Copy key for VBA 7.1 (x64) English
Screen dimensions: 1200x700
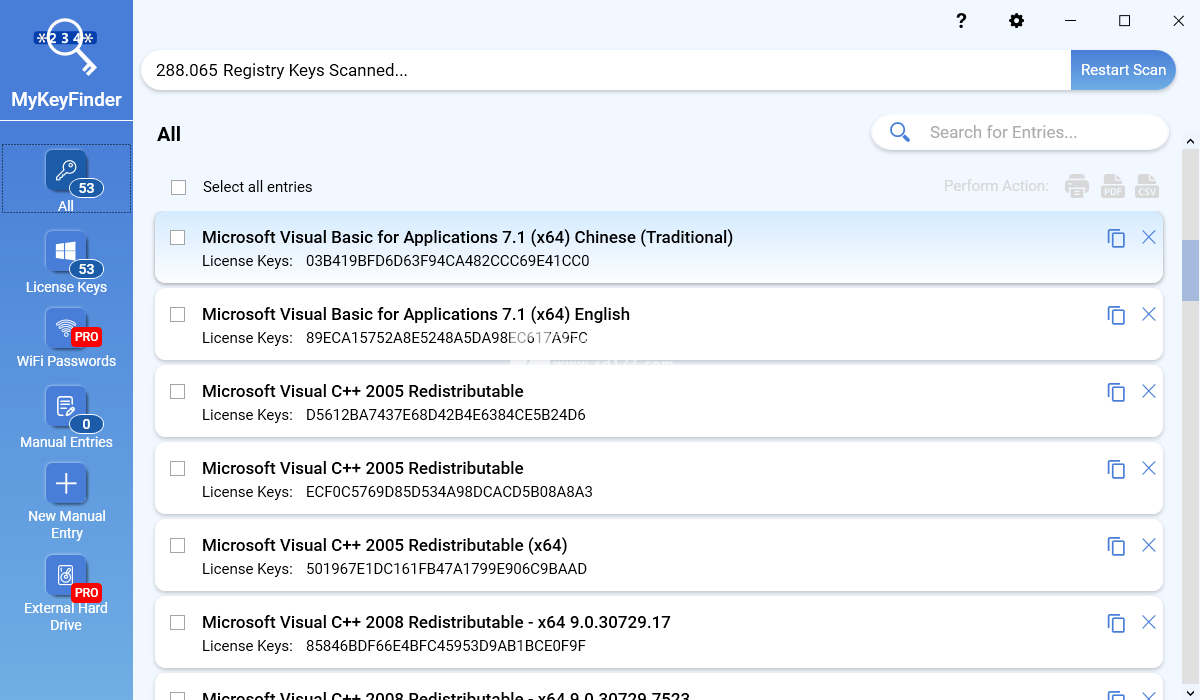coord(1116,315)
